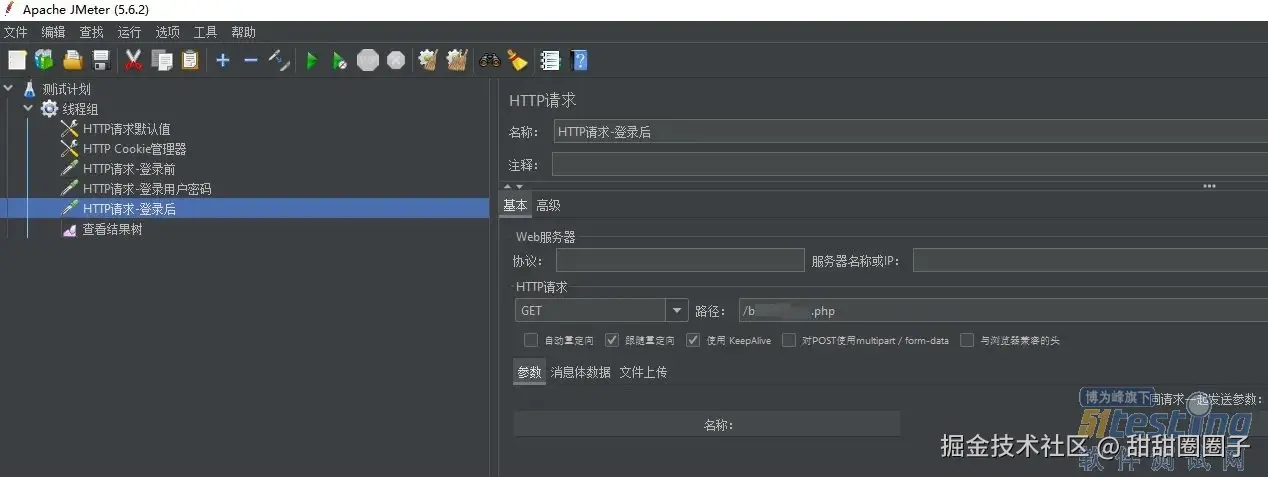Screen dimensions: 1268x477
Task: Switch to the 高级 tab
Action: pos(548,205)
